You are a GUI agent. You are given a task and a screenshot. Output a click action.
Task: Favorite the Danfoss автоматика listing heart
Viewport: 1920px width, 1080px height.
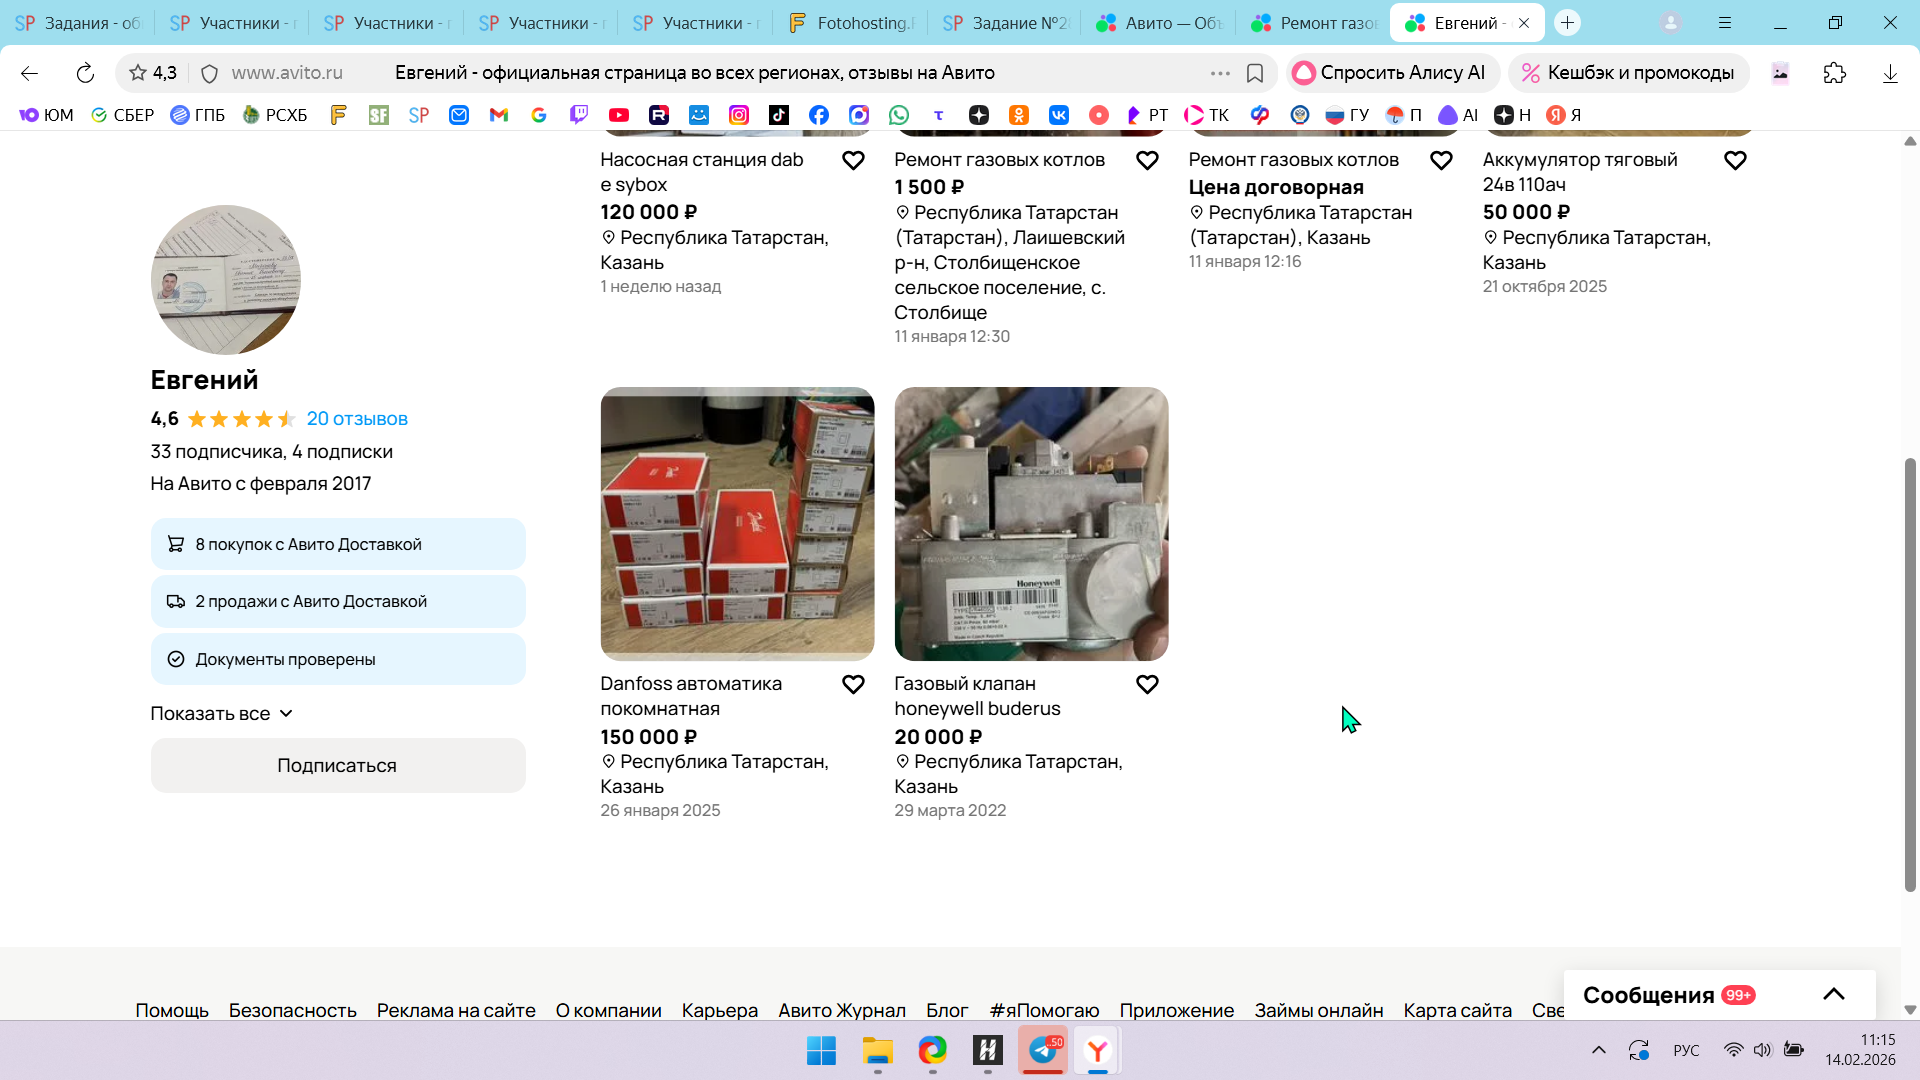tap(853, 685)
